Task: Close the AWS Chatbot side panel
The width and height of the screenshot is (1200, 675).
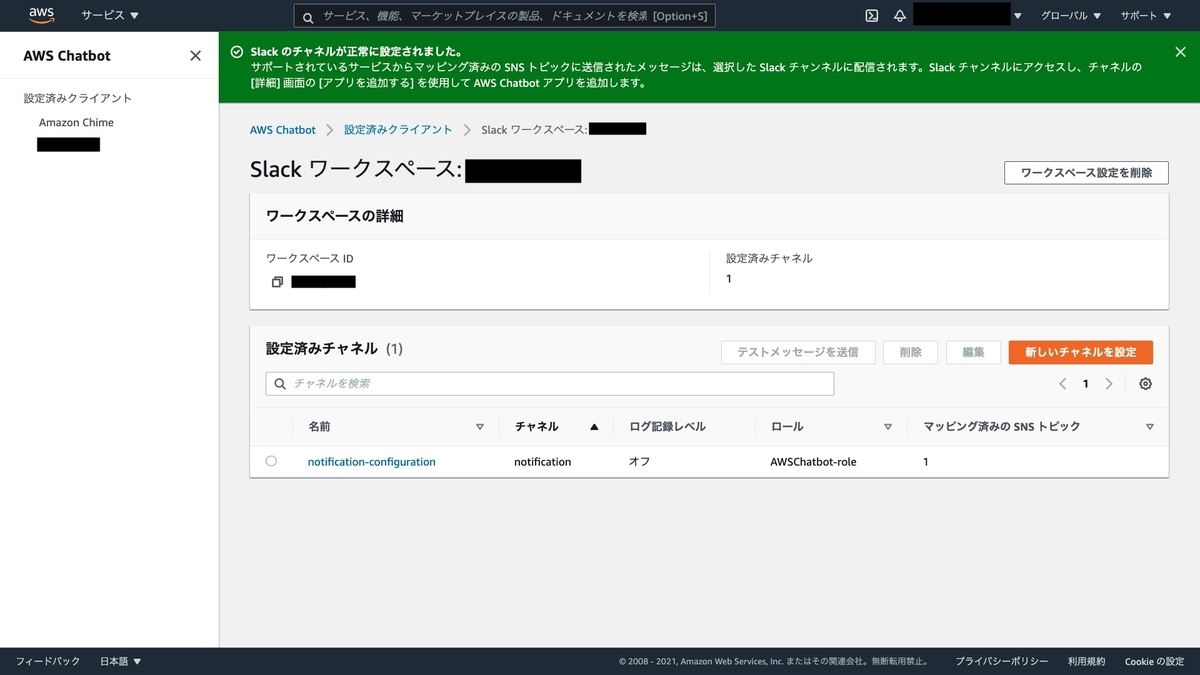Action: [195, 55]
